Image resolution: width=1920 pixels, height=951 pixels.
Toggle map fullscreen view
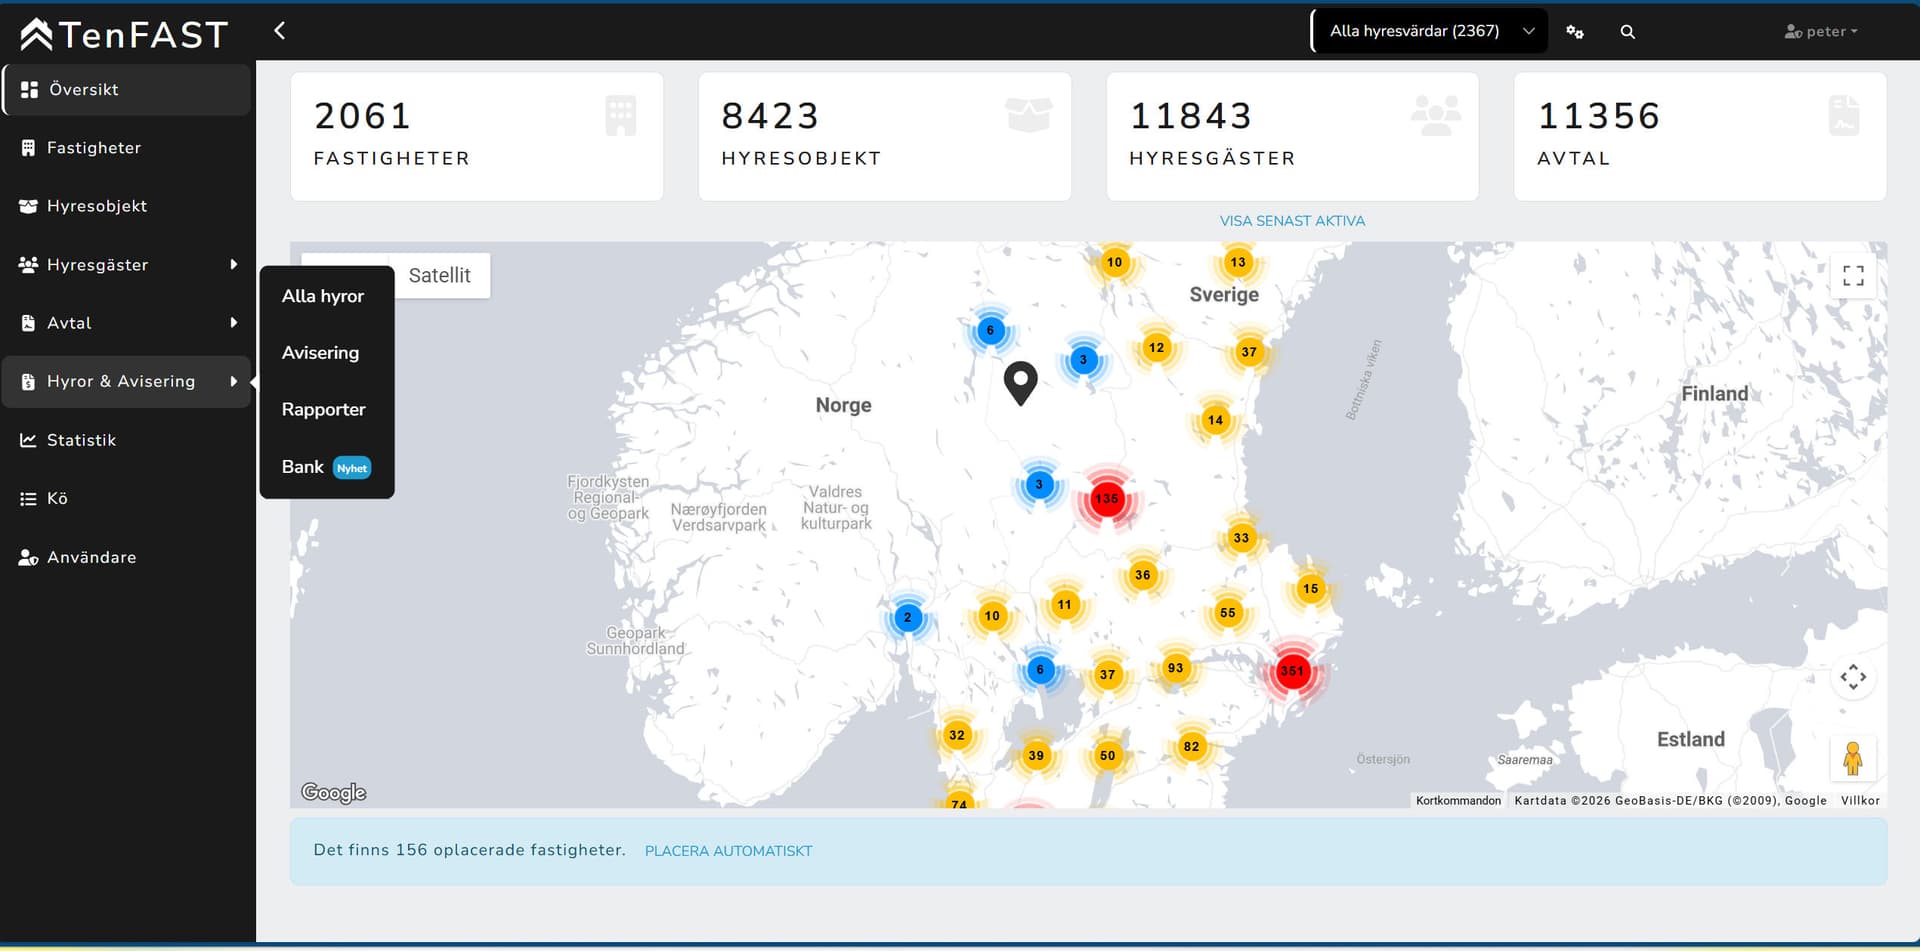[x=1853, y=276]
